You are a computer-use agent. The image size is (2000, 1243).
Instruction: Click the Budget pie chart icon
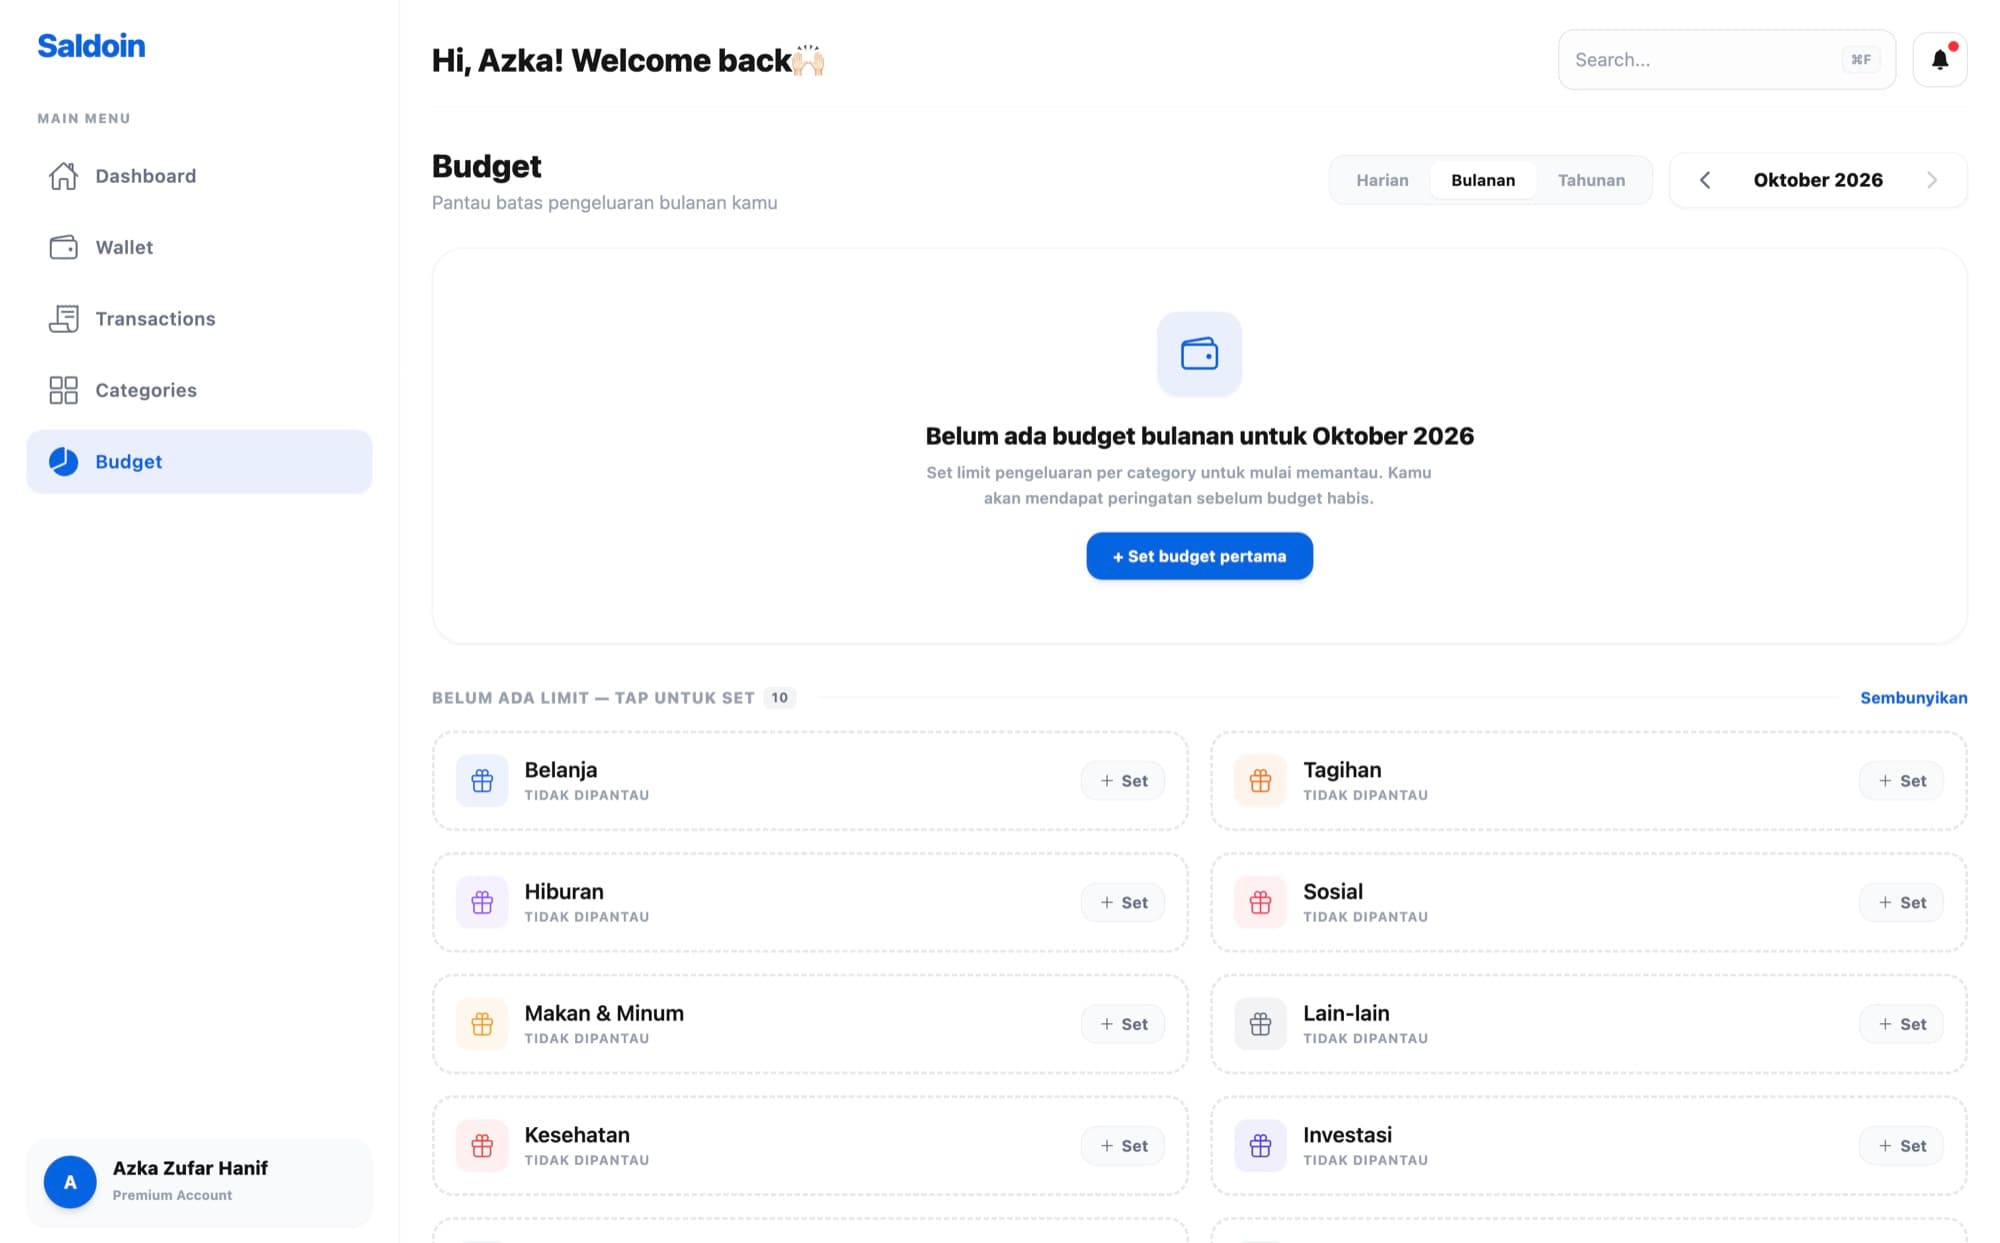[63, 461]
